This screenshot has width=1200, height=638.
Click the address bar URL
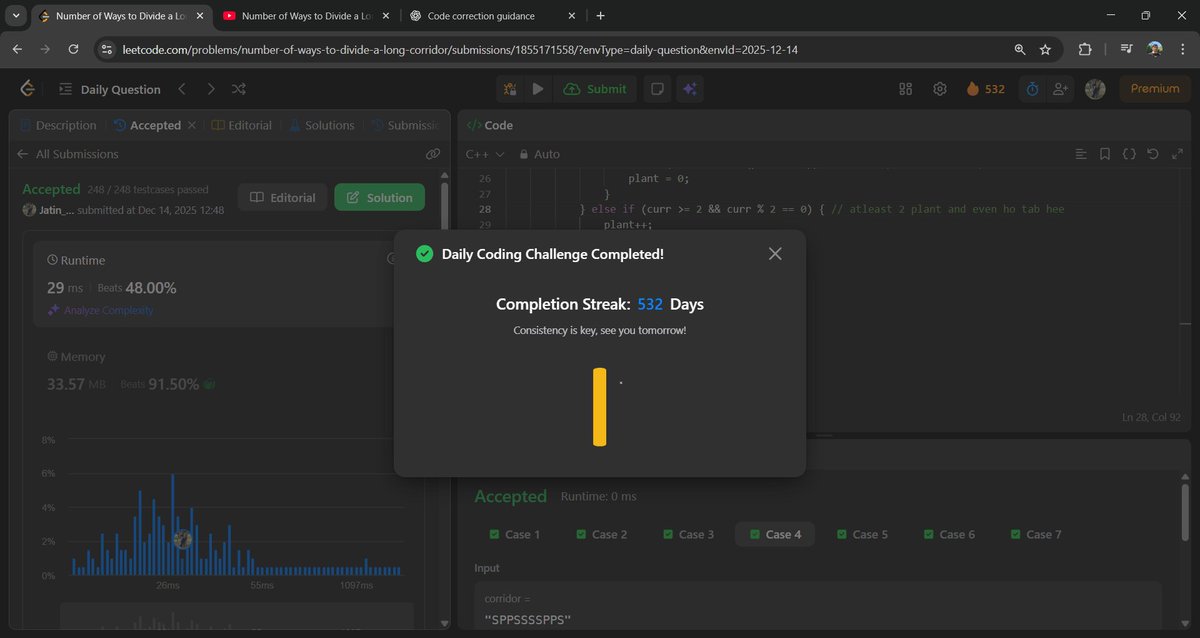coord(459,49)
